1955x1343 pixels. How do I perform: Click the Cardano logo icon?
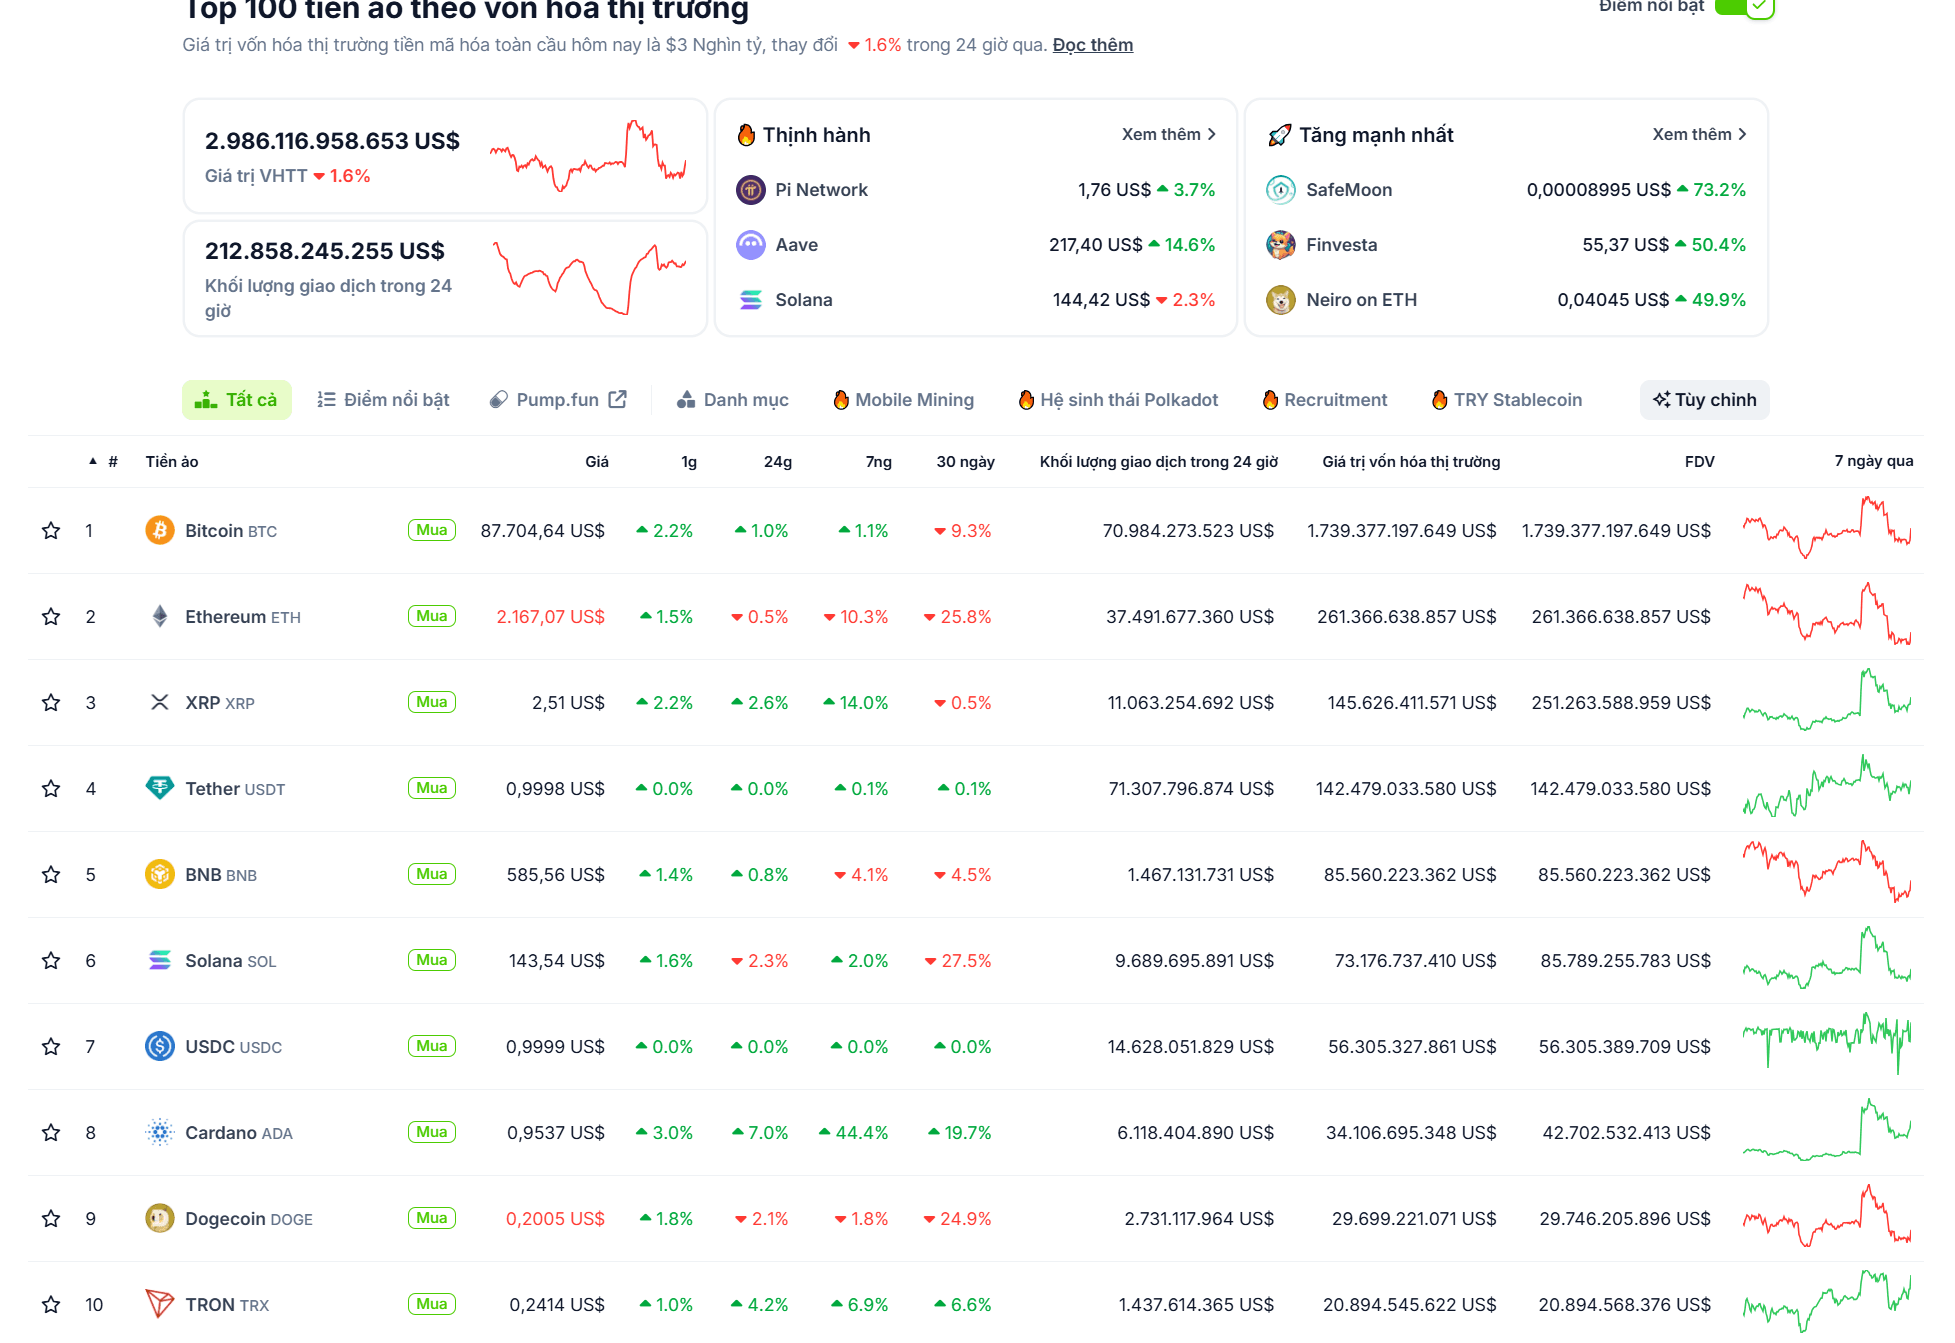[160, 1132]
